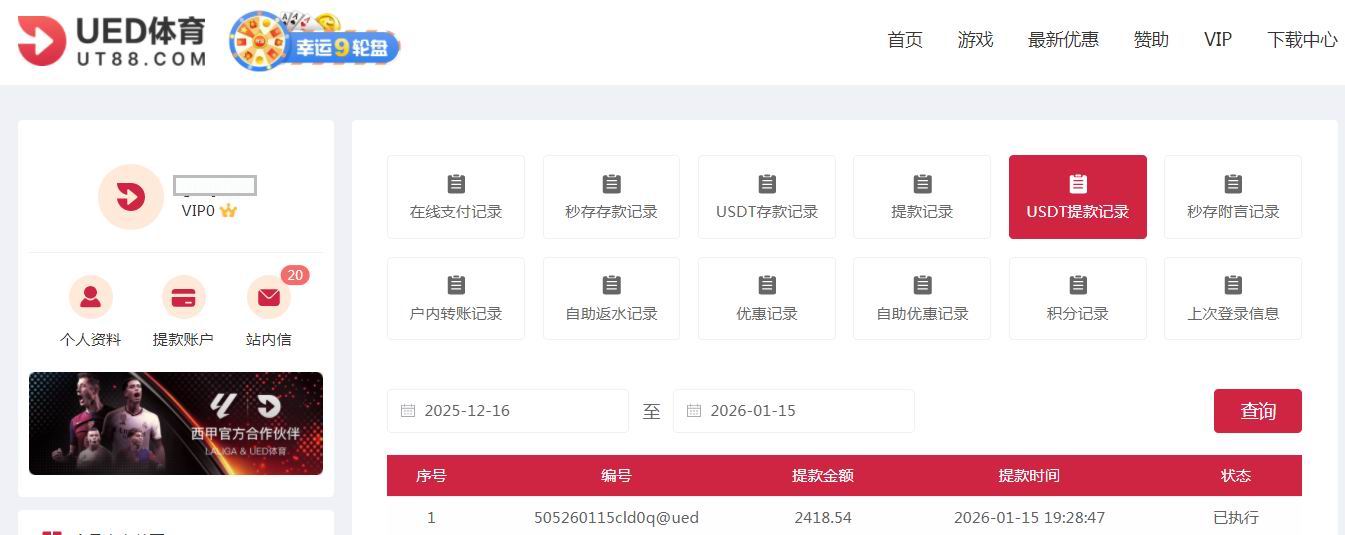Switch to 秒存存款记录 tab
The width and height of the screenshot is (1345, 535).
[x=611, y=197]
